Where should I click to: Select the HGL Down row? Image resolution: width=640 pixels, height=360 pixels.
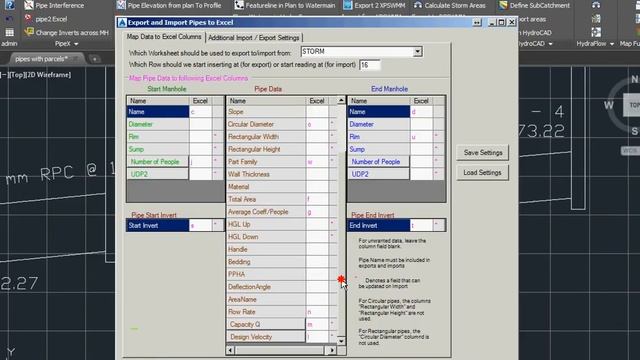pos(266,237)
